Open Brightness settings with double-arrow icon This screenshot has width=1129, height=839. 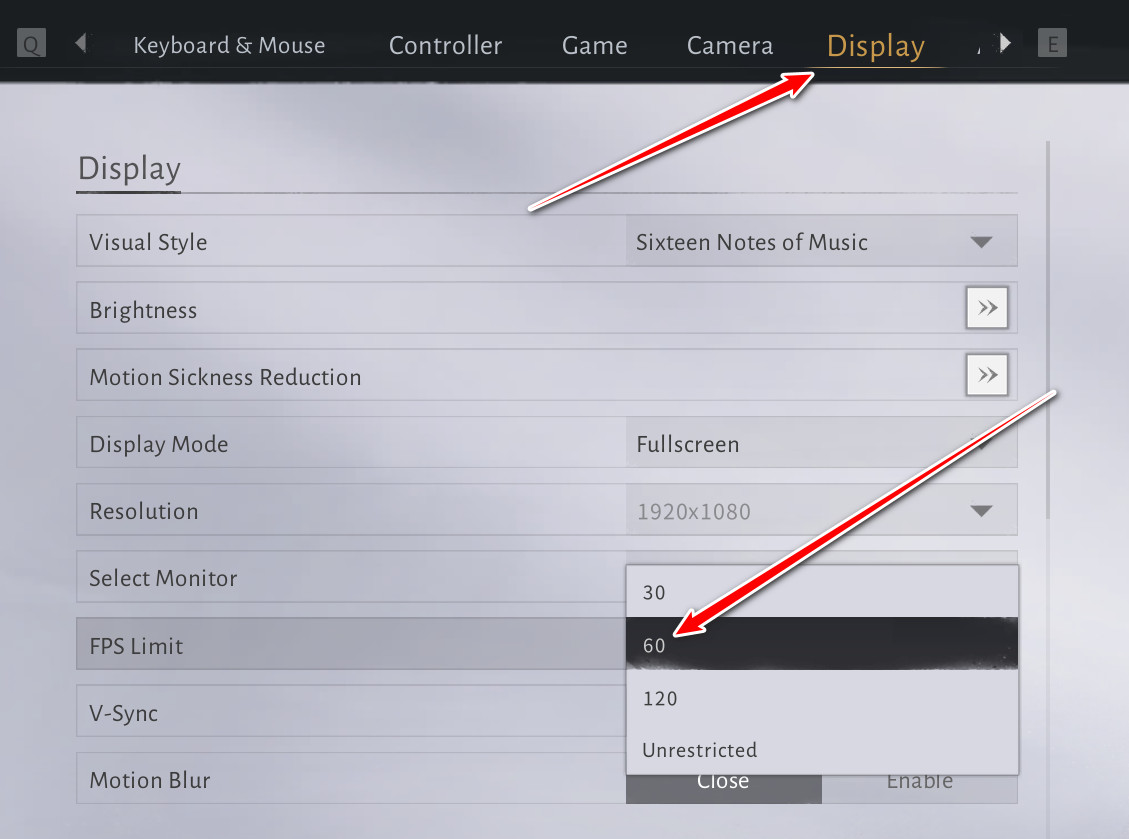pyautogui.click(x=987, y=309)
